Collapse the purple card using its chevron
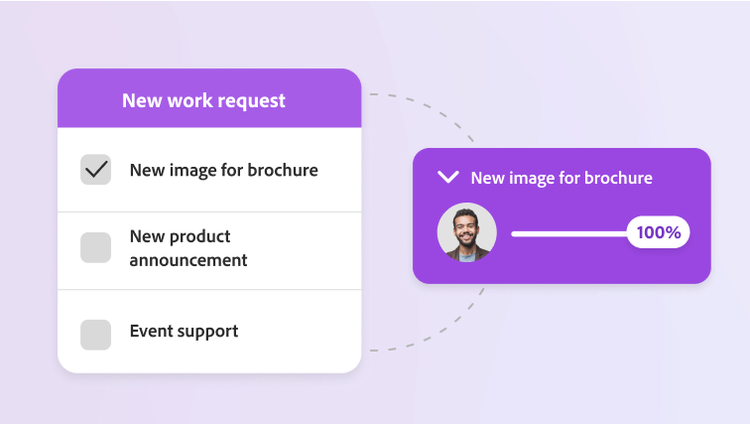 click(x=449, y=177)
